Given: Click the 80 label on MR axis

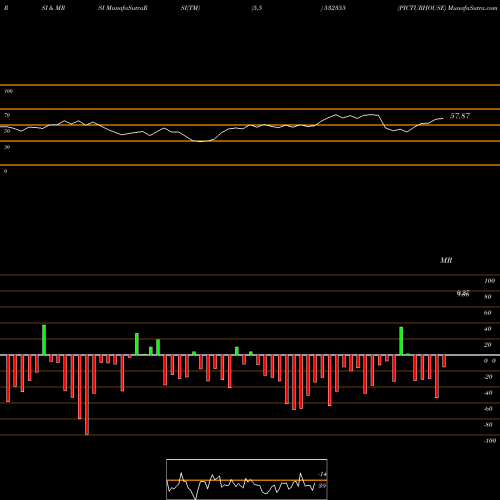Looking at the screenshot, I should (x=488, y=297).
